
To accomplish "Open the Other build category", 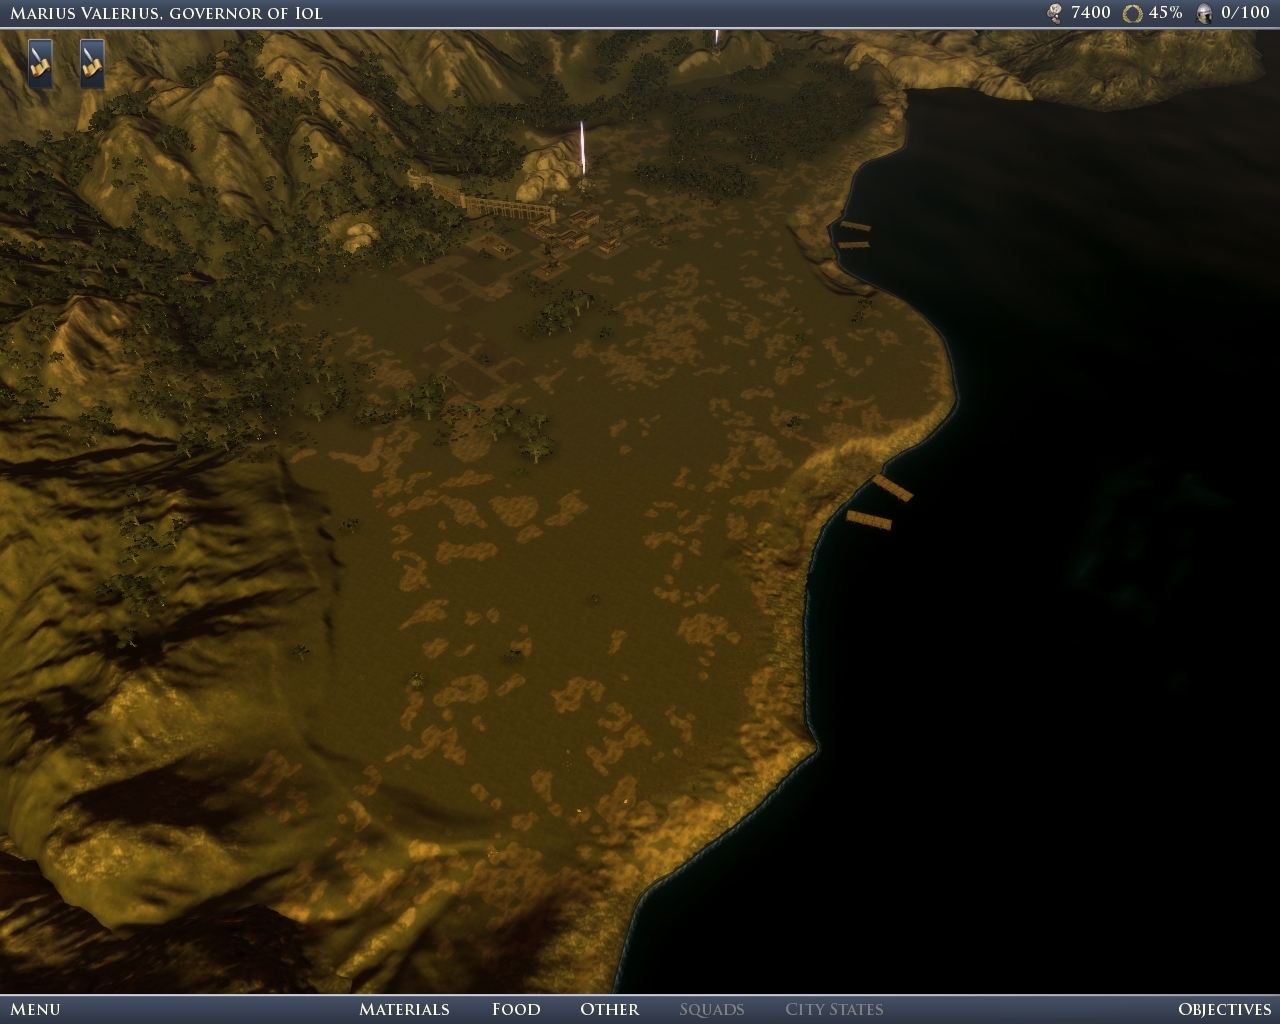I will click(x=609, y=1009).
